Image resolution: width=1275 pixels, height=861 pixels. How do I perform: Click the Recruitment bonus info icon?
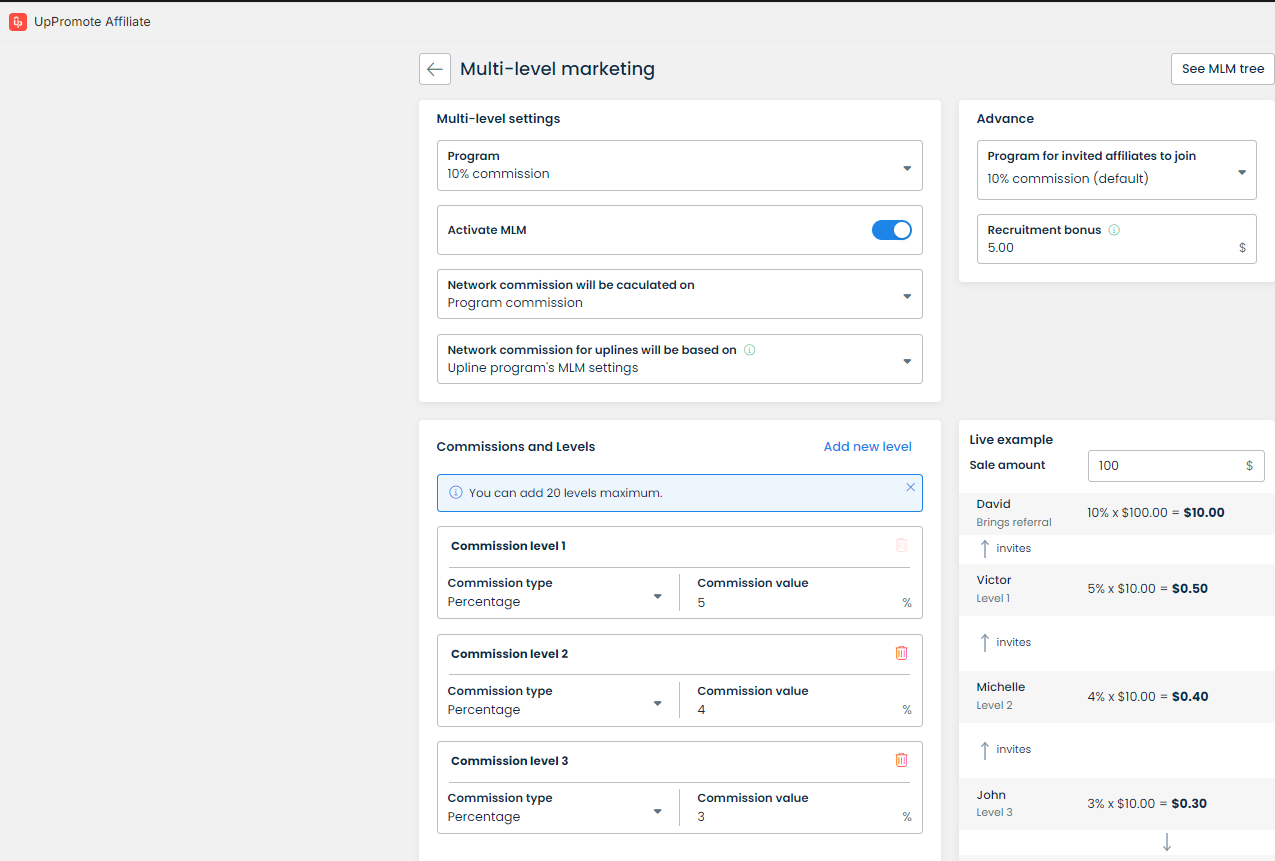[x=1114, y=230]
